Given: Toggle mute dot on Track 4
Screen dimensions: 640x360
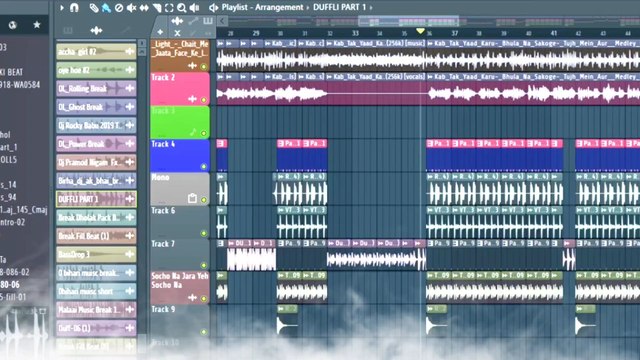Looking at the screenshot, I should click(204, 167).
